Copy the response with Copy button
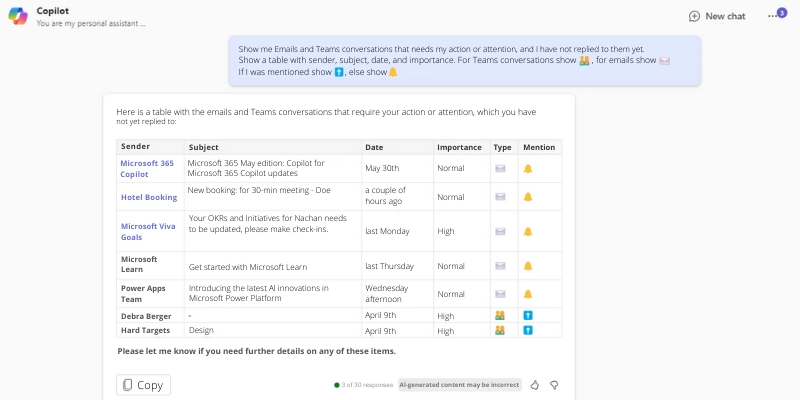 click(x=143, y=385)
